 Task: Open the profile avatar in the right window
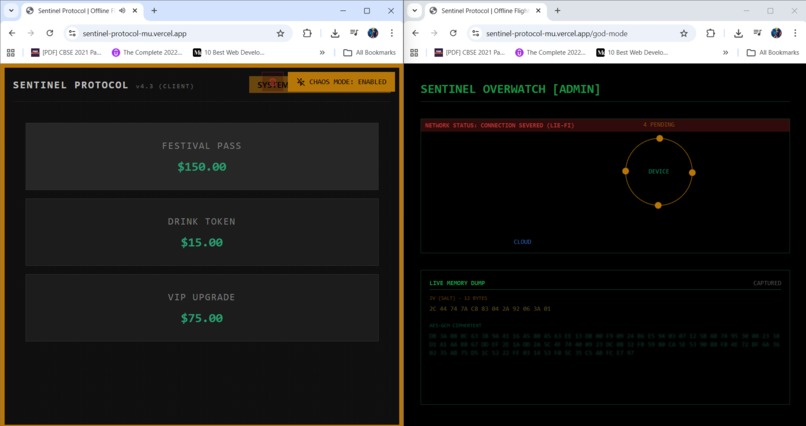pyautogui.click(x=776, y=33)
